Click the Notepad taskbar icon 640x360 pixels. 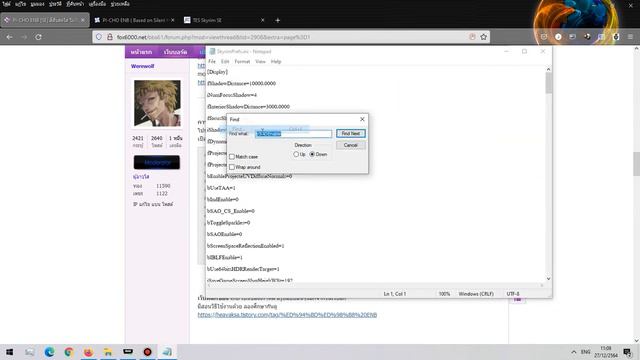(167, 352)
